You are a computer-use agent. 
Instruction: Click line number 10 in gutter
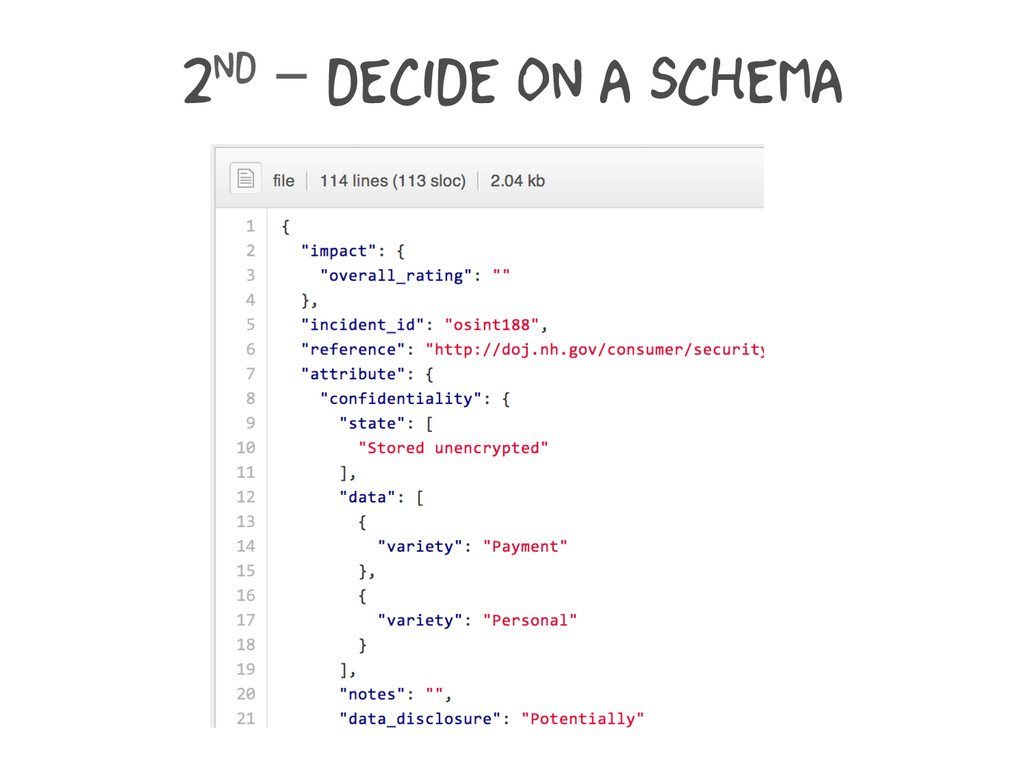pyautogui.click(x=246, y=447)
